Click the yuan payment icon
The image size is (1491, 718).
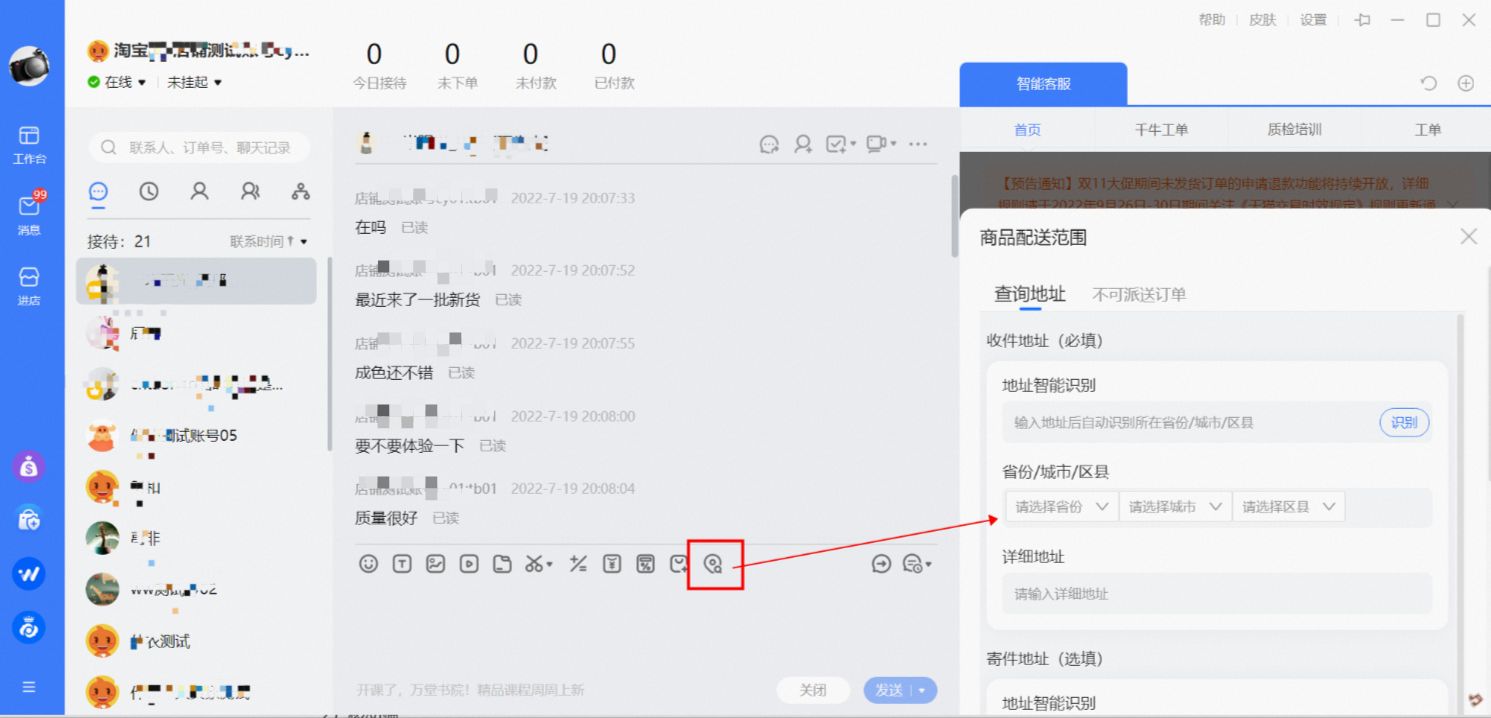click(612, 564)
